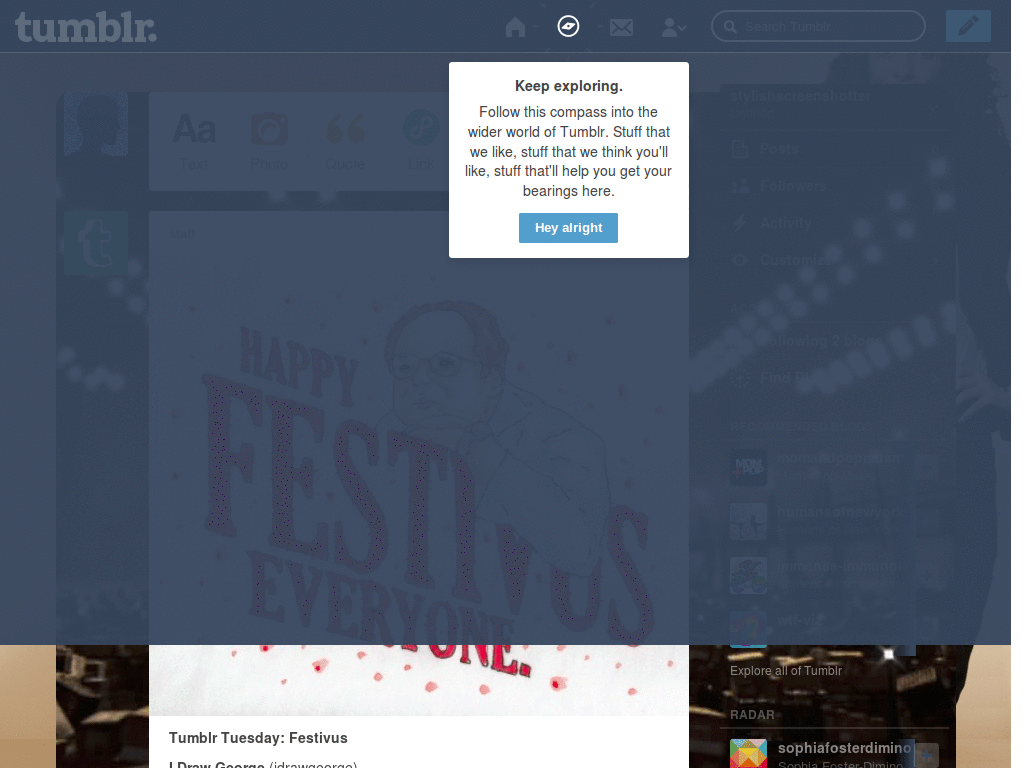Create a new Text post
Screen dimensions: 1024x768
pos(194,142)
